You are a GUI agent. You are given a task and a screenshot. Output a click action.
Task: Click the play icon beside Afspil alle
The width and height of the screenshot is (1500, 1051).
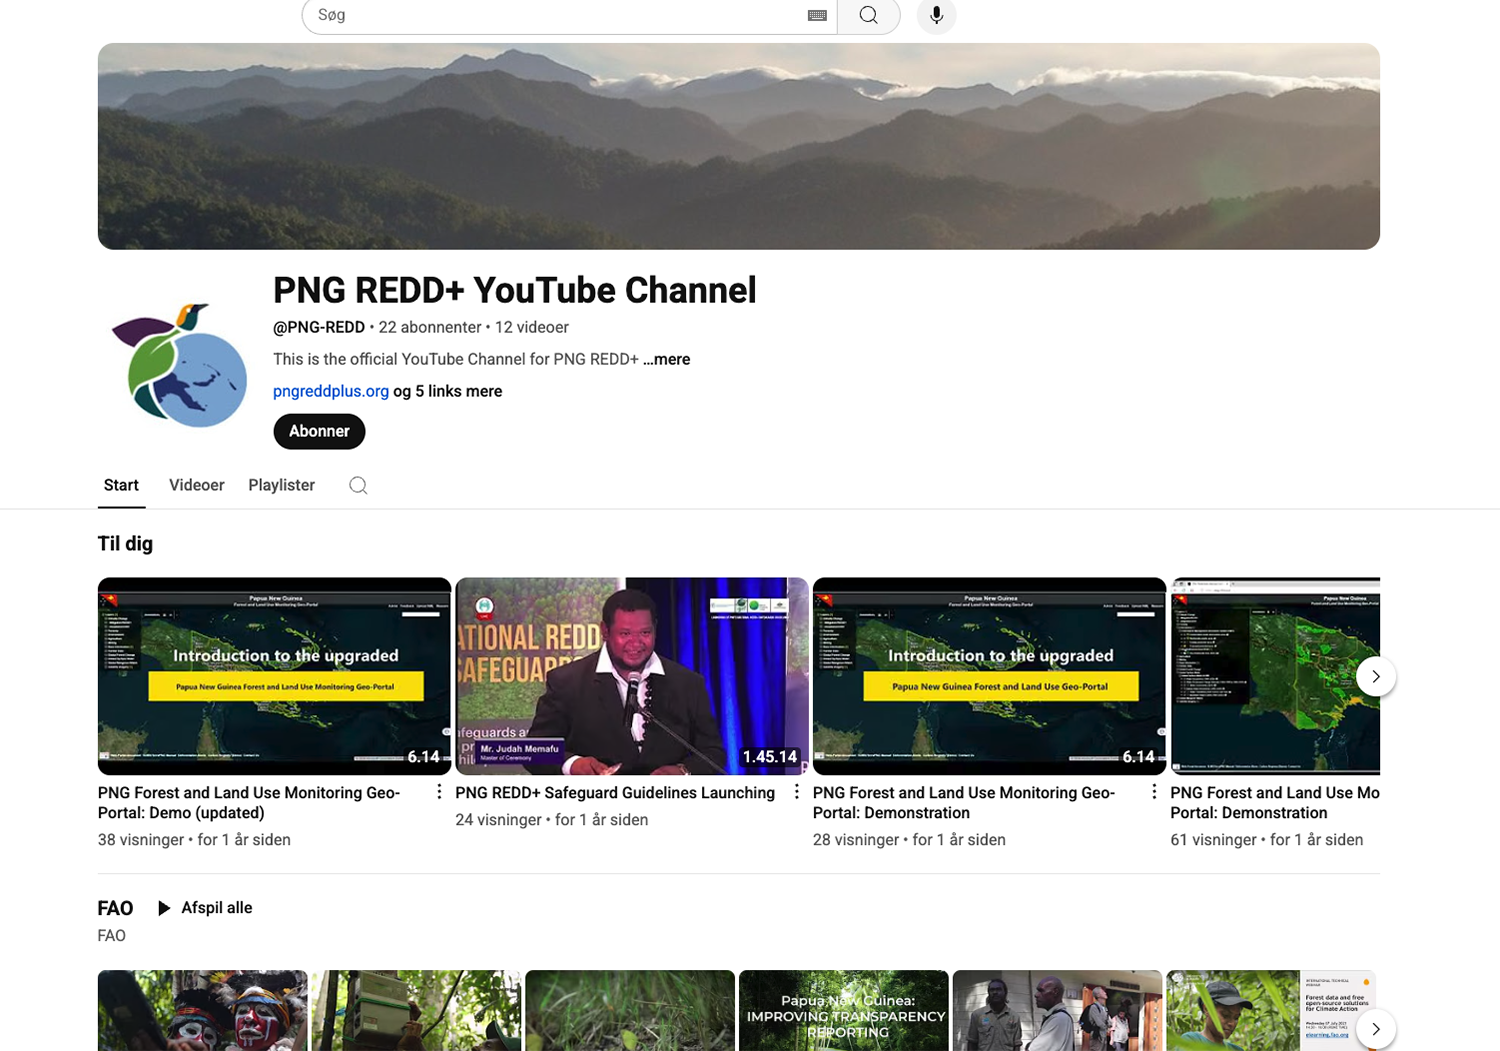point(164,908)
